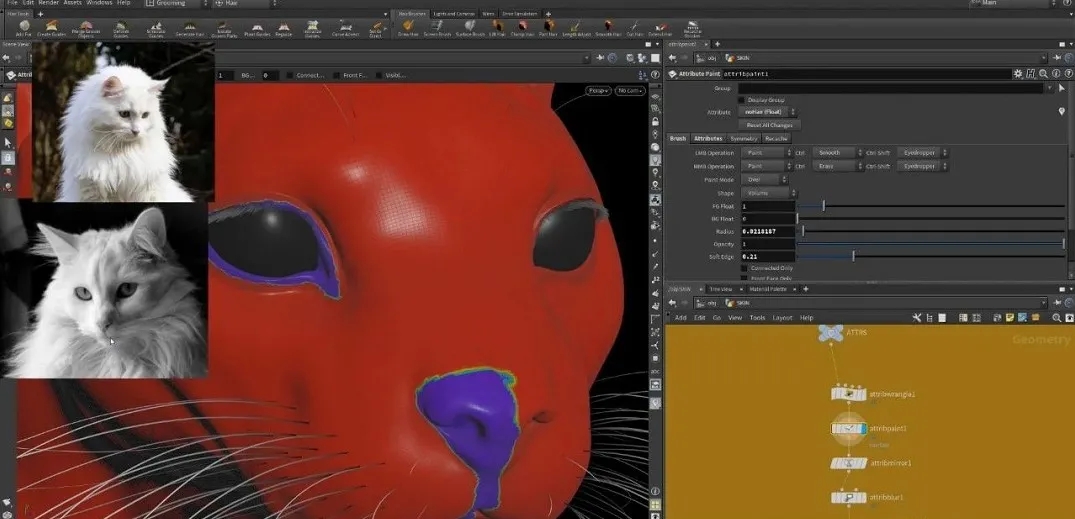The image size is (1075, 519).
Task: Switch to the Symmetry tab
Action: pyautogui.click(x=743, y=138)
